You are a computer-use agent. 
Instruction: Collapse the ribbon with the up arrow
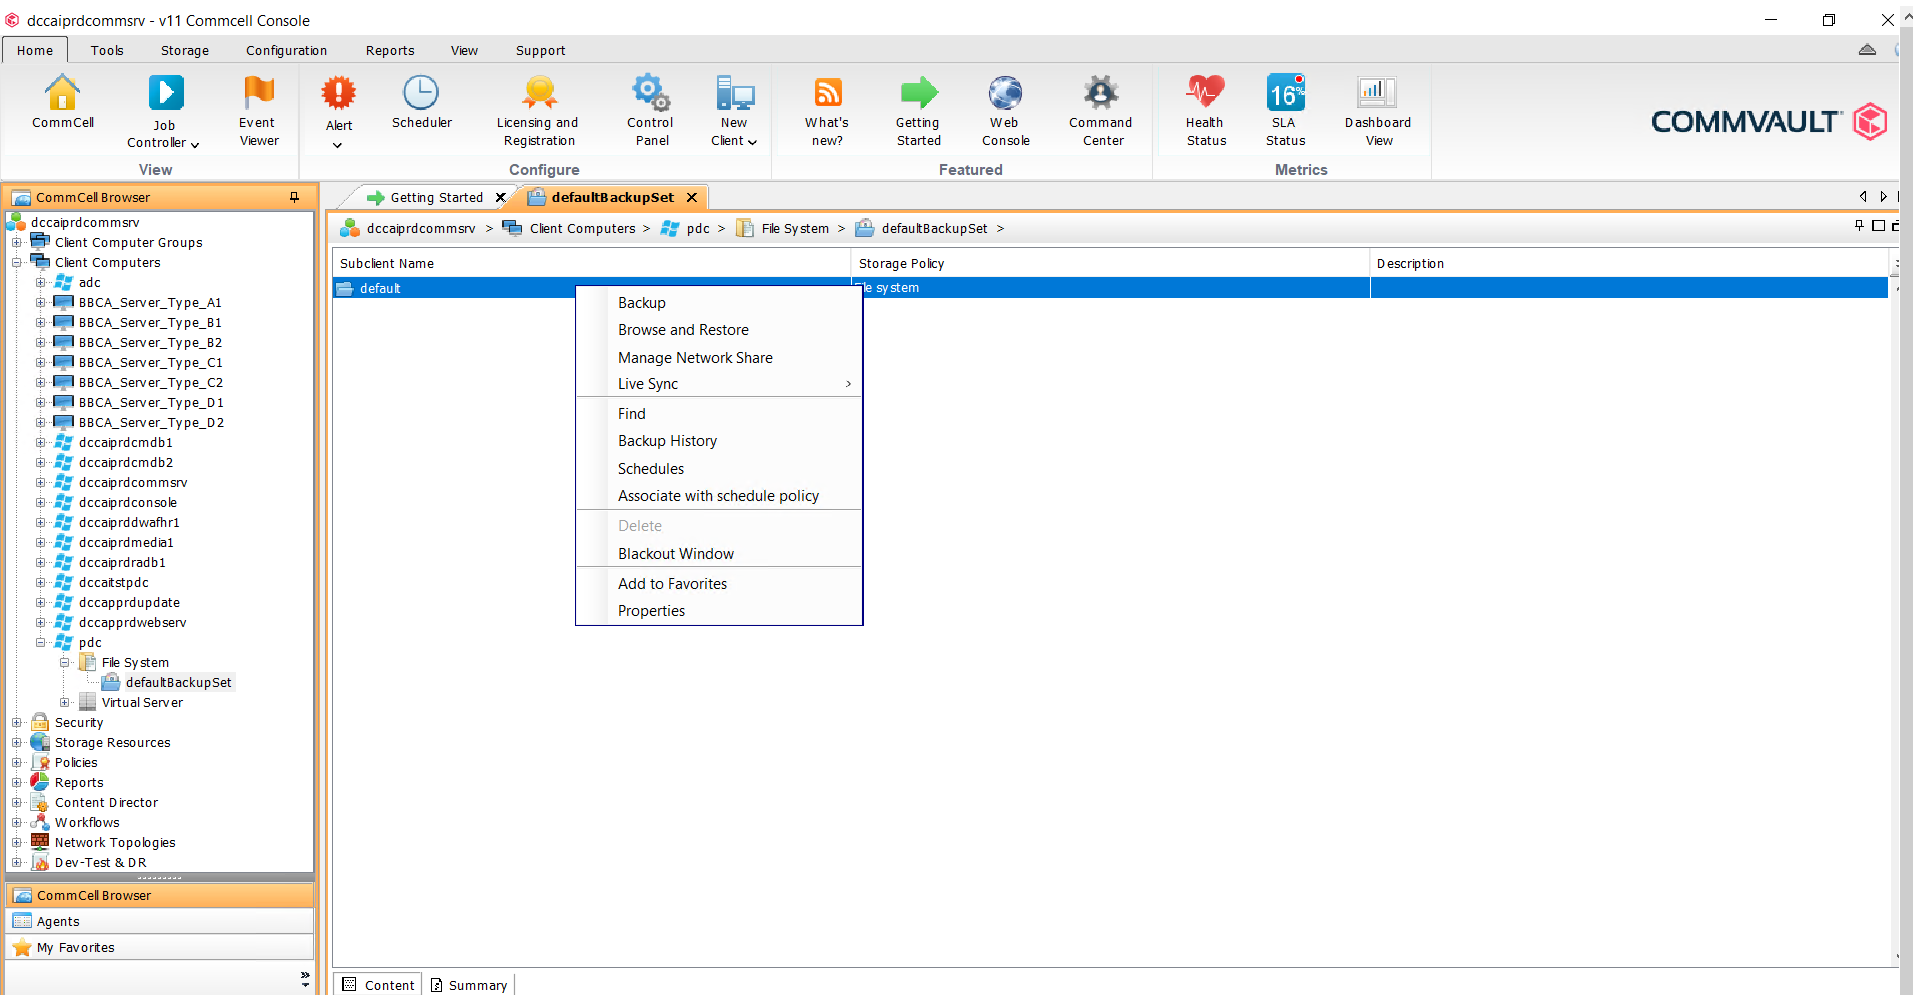point(1867,50)
